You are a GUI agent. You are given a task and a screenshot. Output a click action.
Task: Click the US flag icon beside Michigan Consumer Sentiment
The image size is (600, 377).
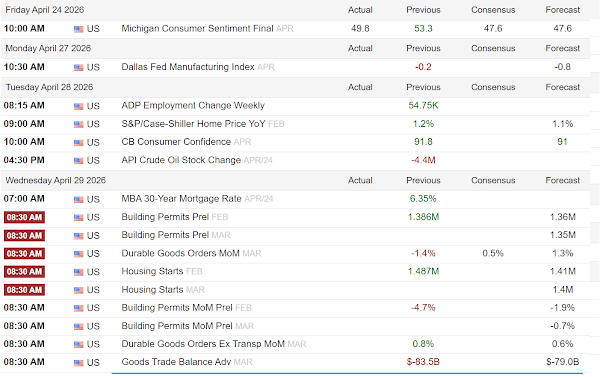[78, 29]
